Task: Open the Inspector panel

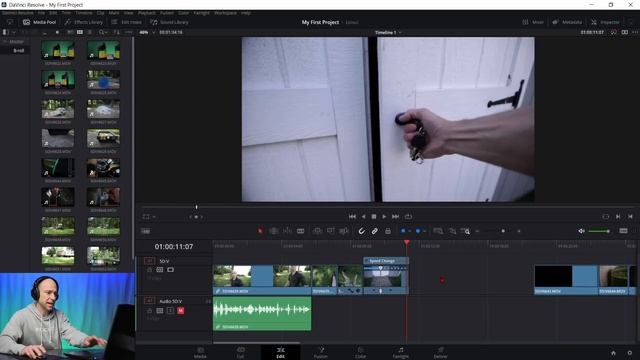Action: (605, 22)
